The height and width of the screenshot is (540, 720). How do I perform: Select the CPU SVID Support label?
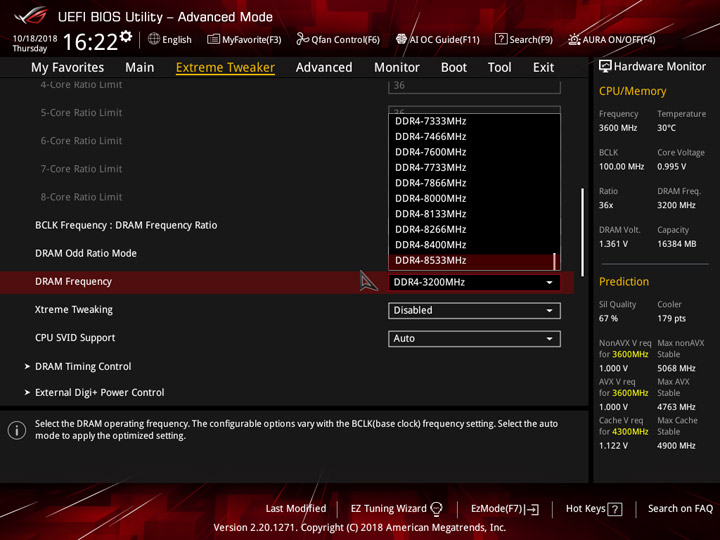[75, 338]
